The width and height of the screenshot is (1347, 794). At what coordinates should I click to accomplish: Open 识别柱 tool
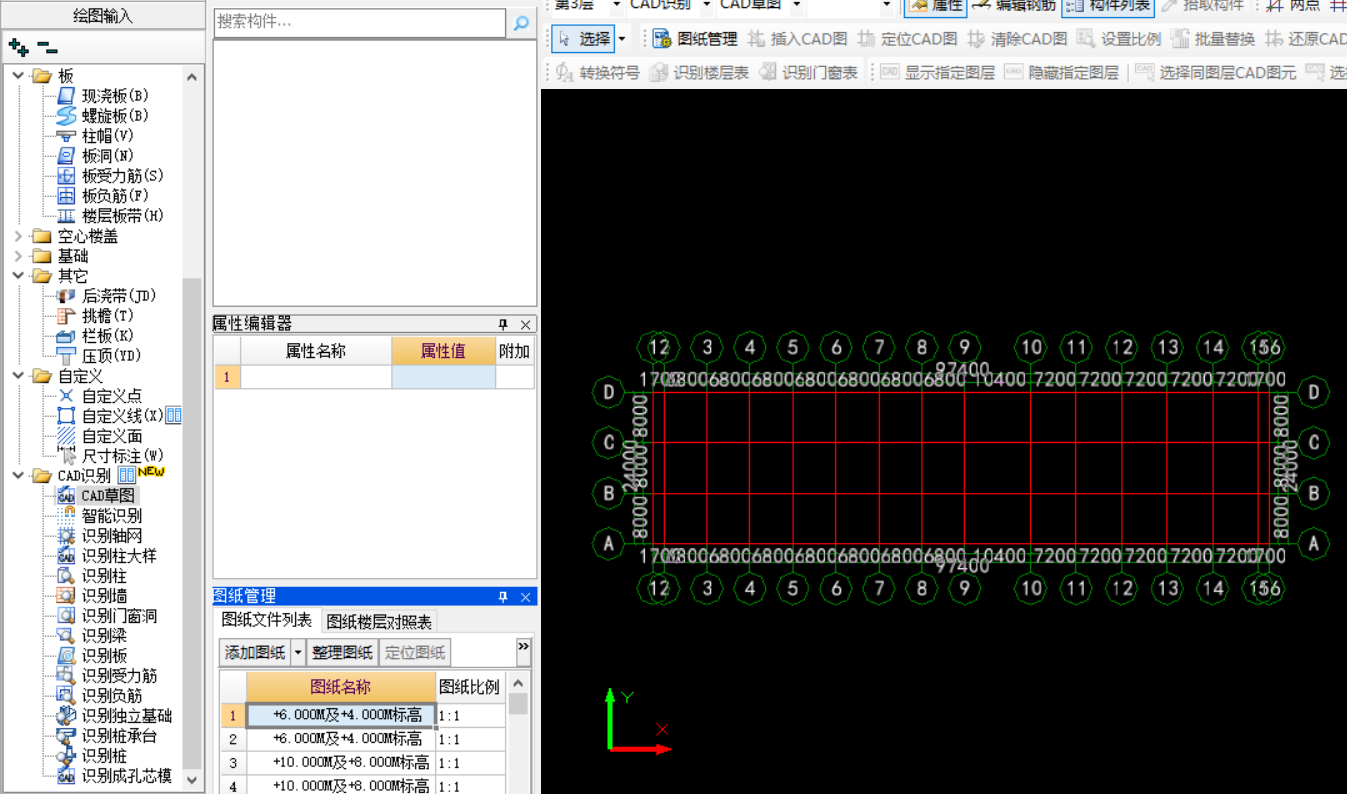(x=104, y=576)
